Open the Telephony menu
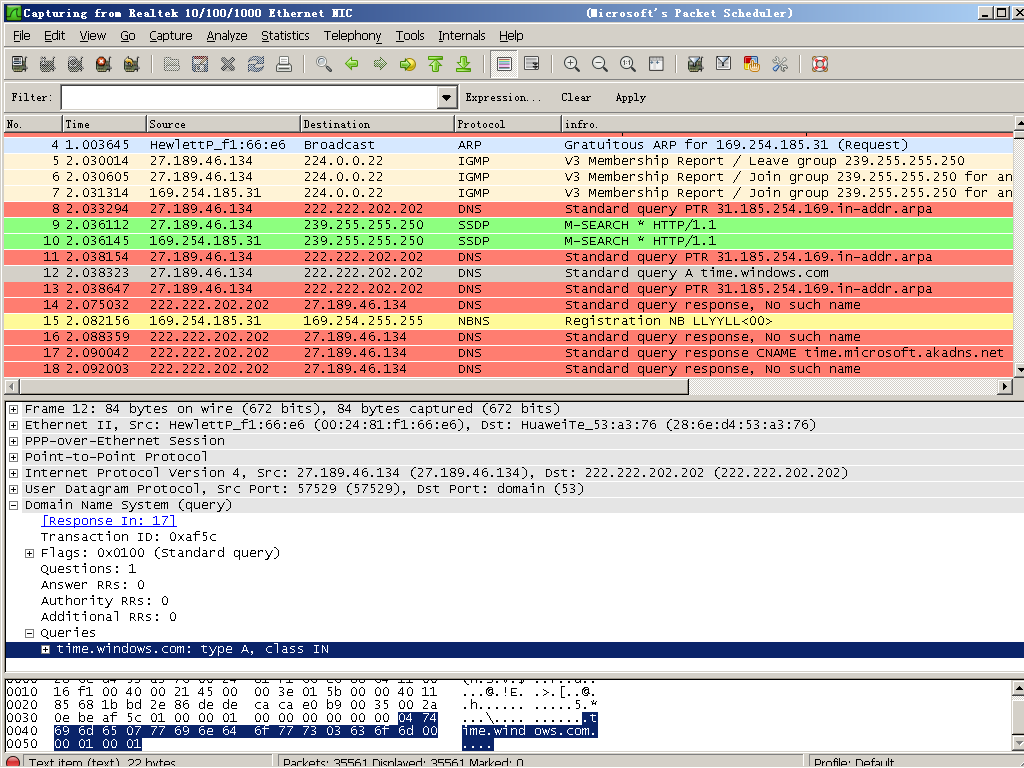The width and height of the screenshot is (1024, 768). (353, 36)
